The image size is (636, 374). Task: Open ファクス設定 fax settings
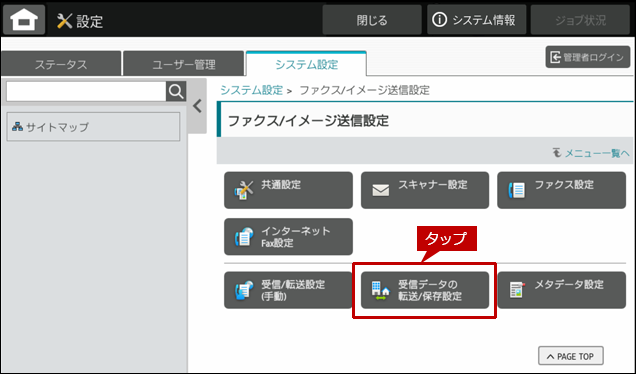tap(561, 190)
